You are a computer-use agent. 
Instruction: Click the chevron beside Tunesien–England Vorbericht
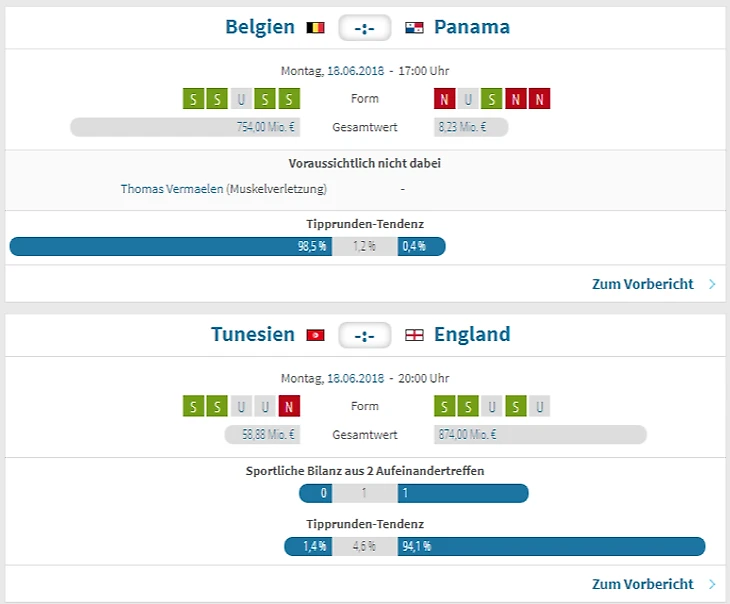click(x=712, y=584)
